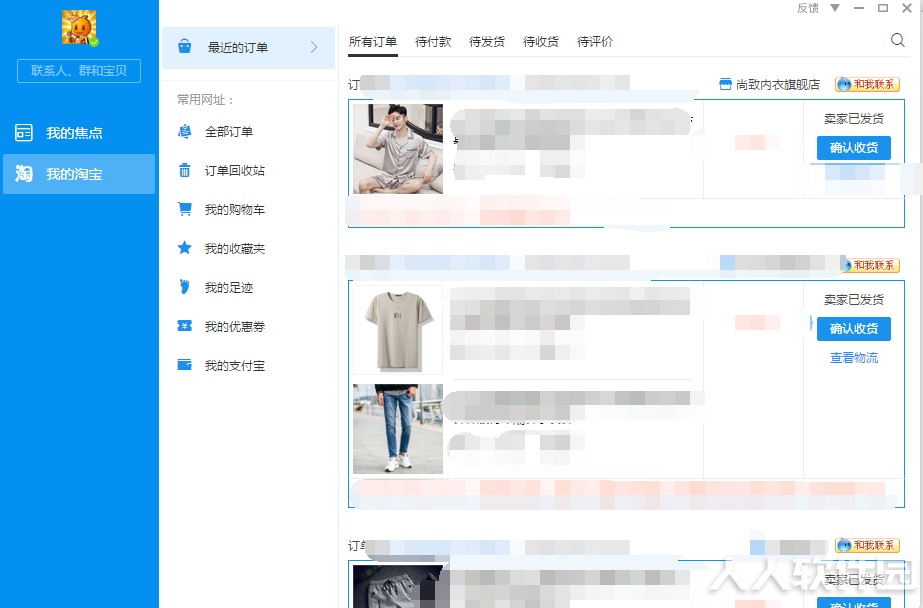
Task: Click the user avatar picture
Action: 79,27
